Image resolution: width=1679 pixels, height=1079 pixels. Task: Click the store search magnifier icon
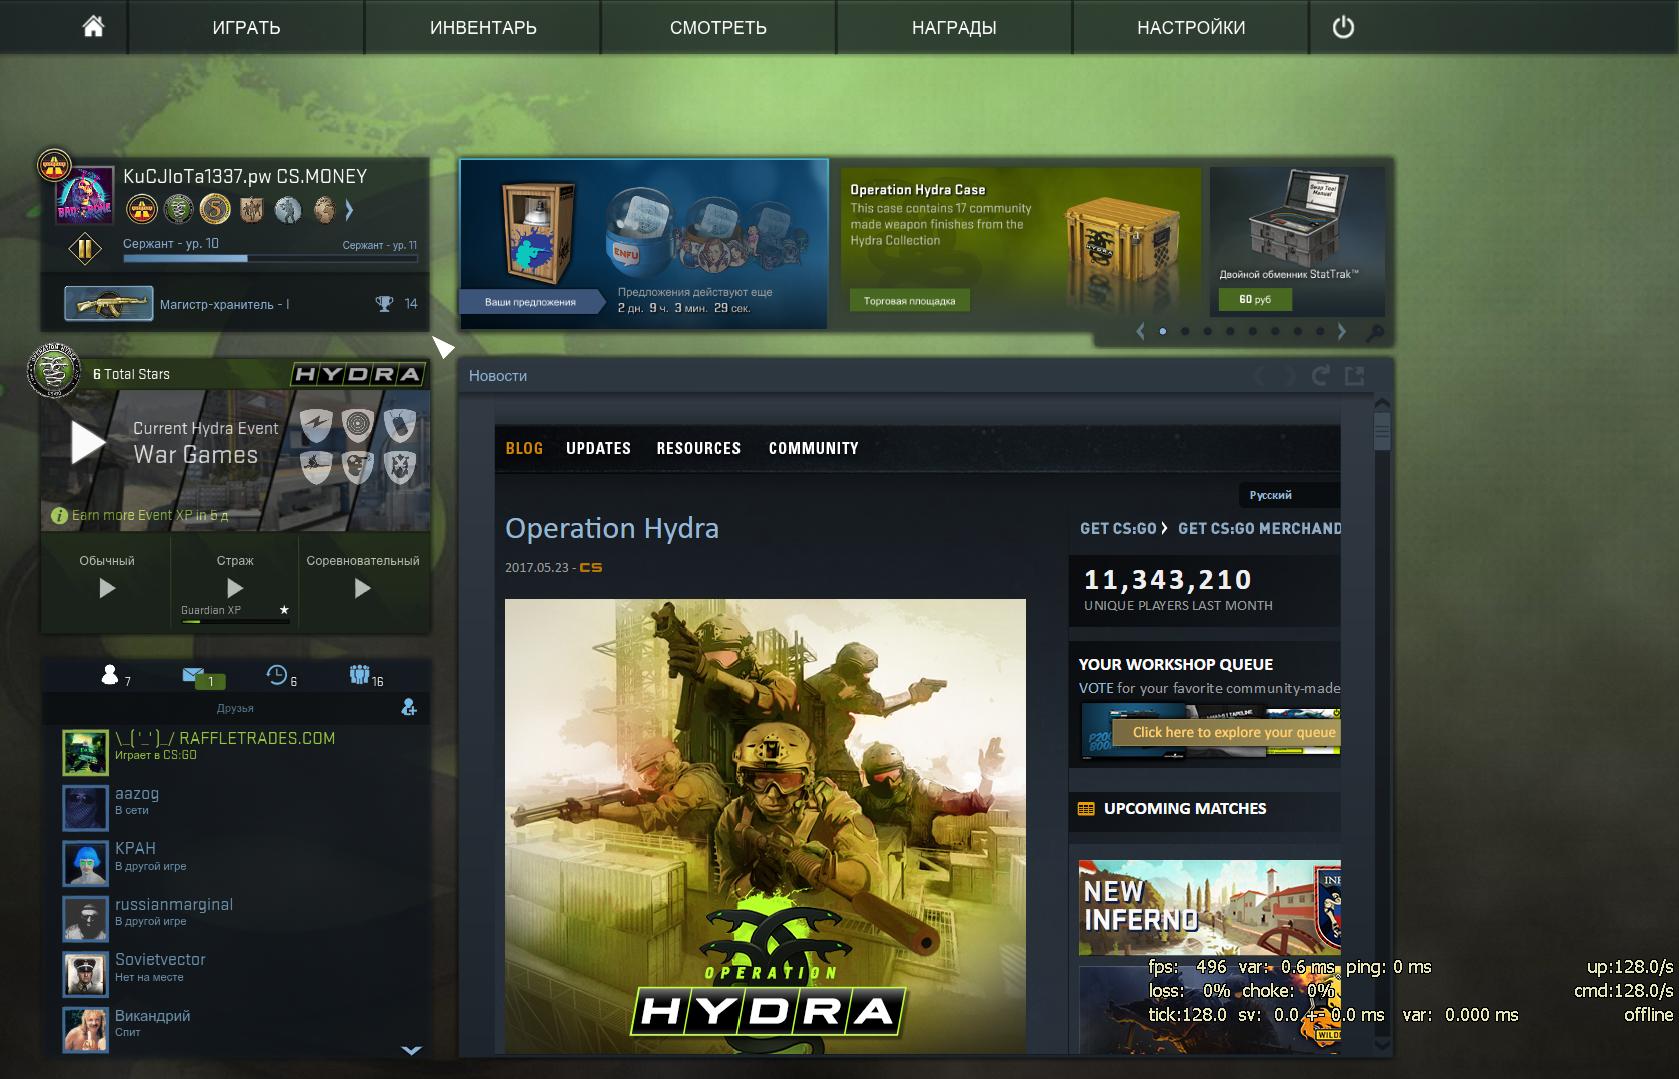[x=1376, y=333]
